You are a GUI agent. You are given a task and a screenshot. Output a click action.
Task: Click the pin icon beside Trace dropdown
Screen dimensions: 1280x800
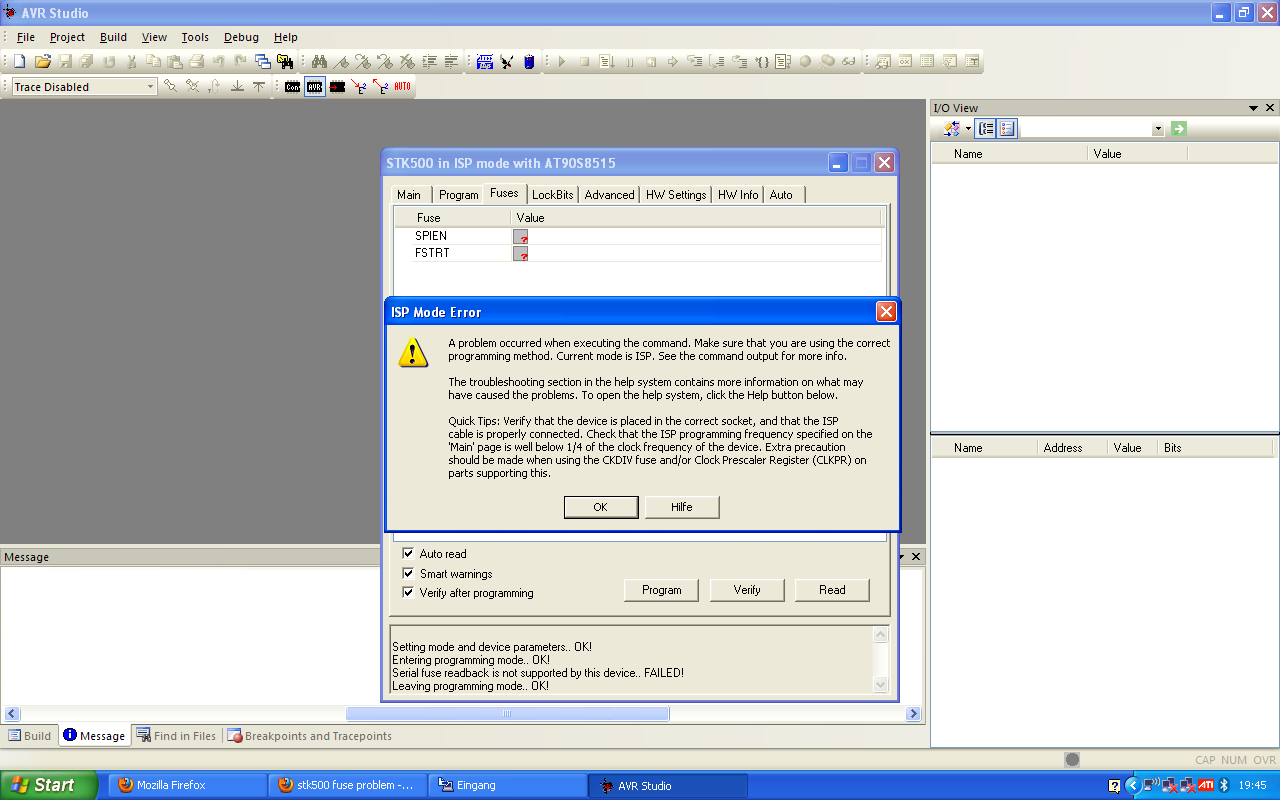[171, 87]
